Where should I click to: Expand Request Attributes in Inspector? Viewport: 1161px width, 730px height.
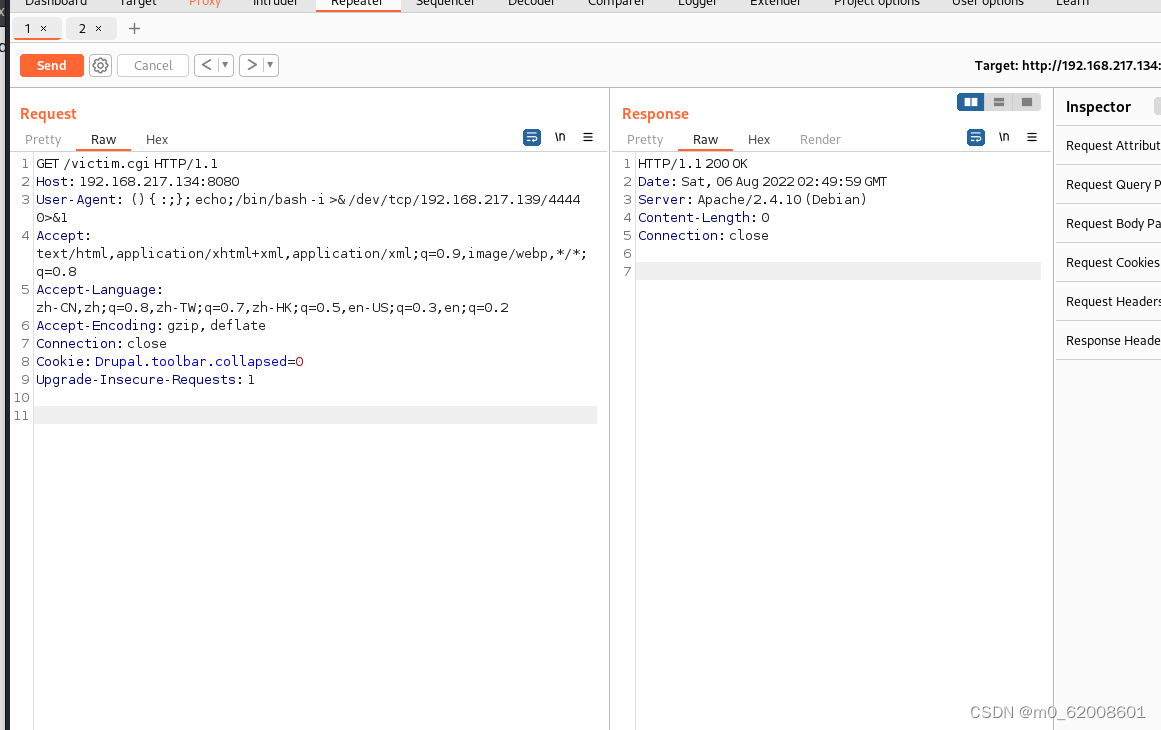tap(1108, 146)
